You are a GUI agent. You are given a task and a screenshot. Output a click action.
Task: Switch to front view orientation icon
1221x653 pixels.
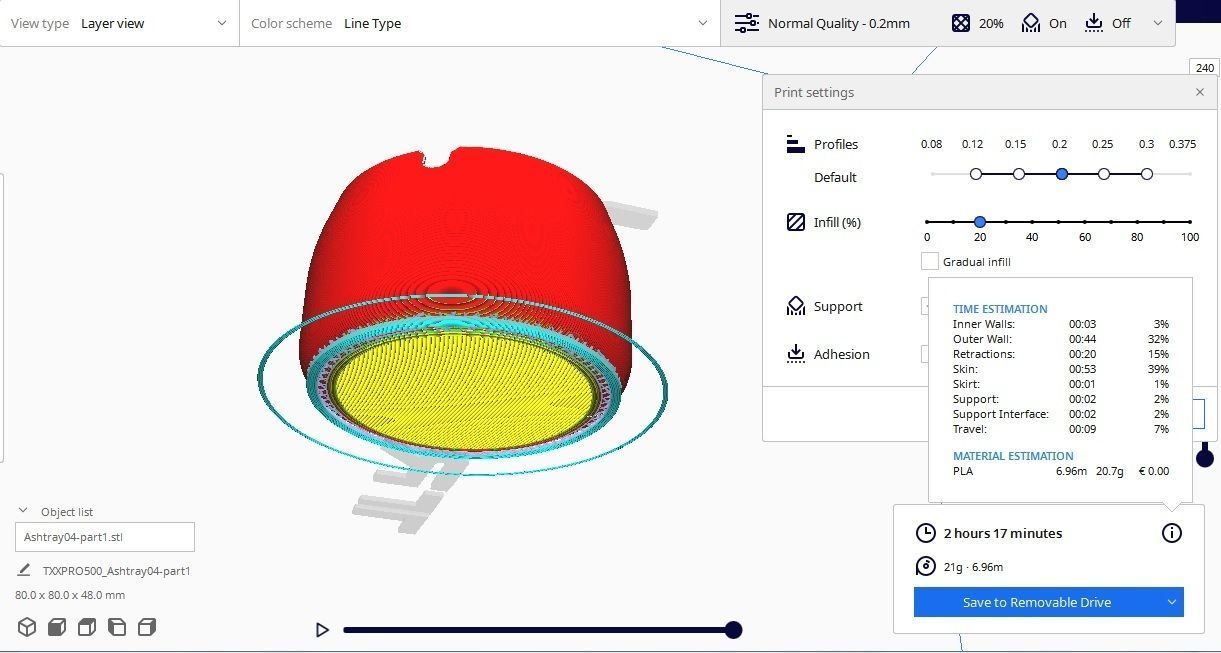click(57, 627)
